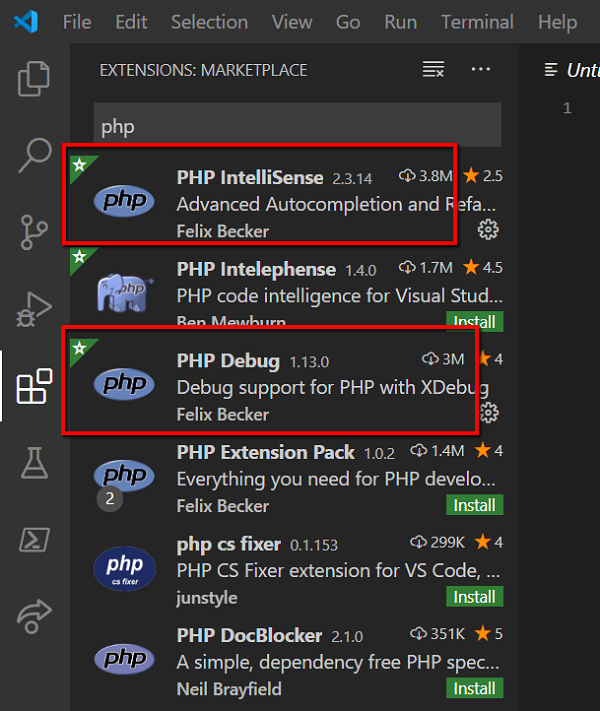The height and width of the screenshot is (711, 600).
Task: Click the PHP IntelliSense logo
Action: click(x=124, y=200)
